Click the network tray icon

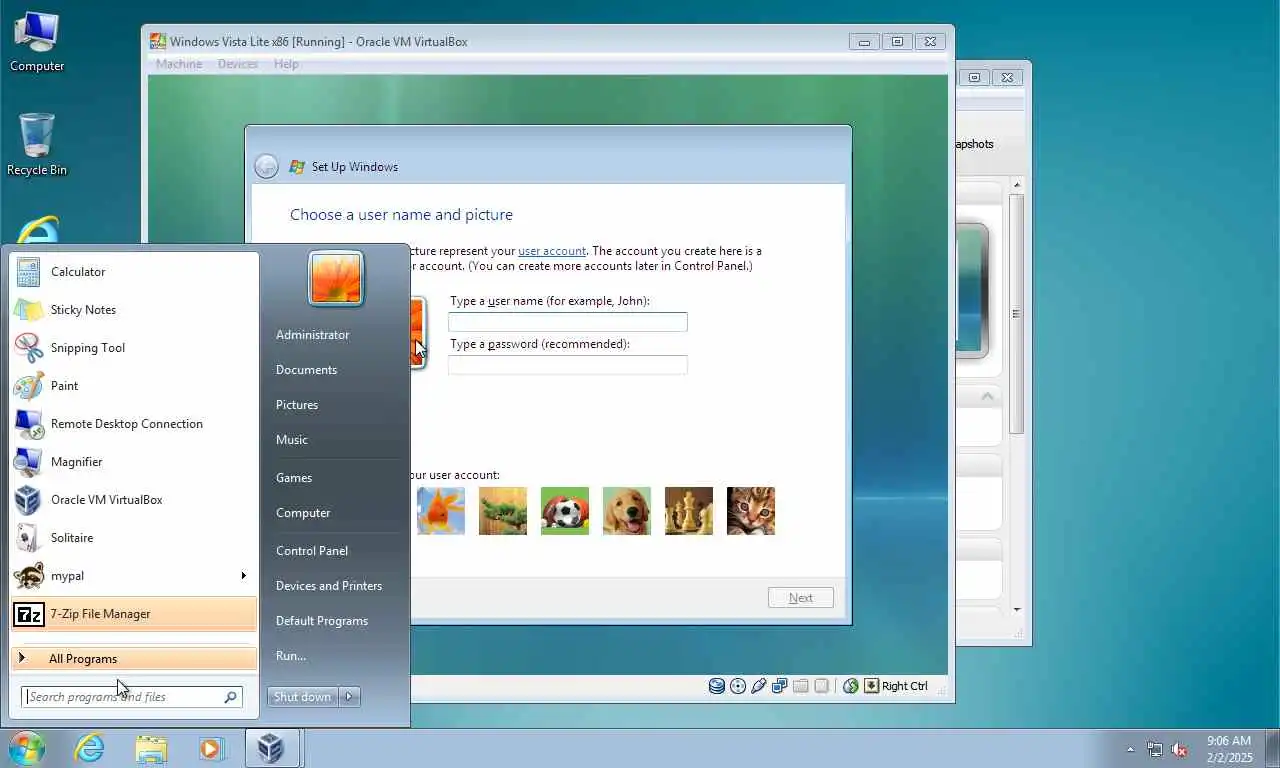1155,749
